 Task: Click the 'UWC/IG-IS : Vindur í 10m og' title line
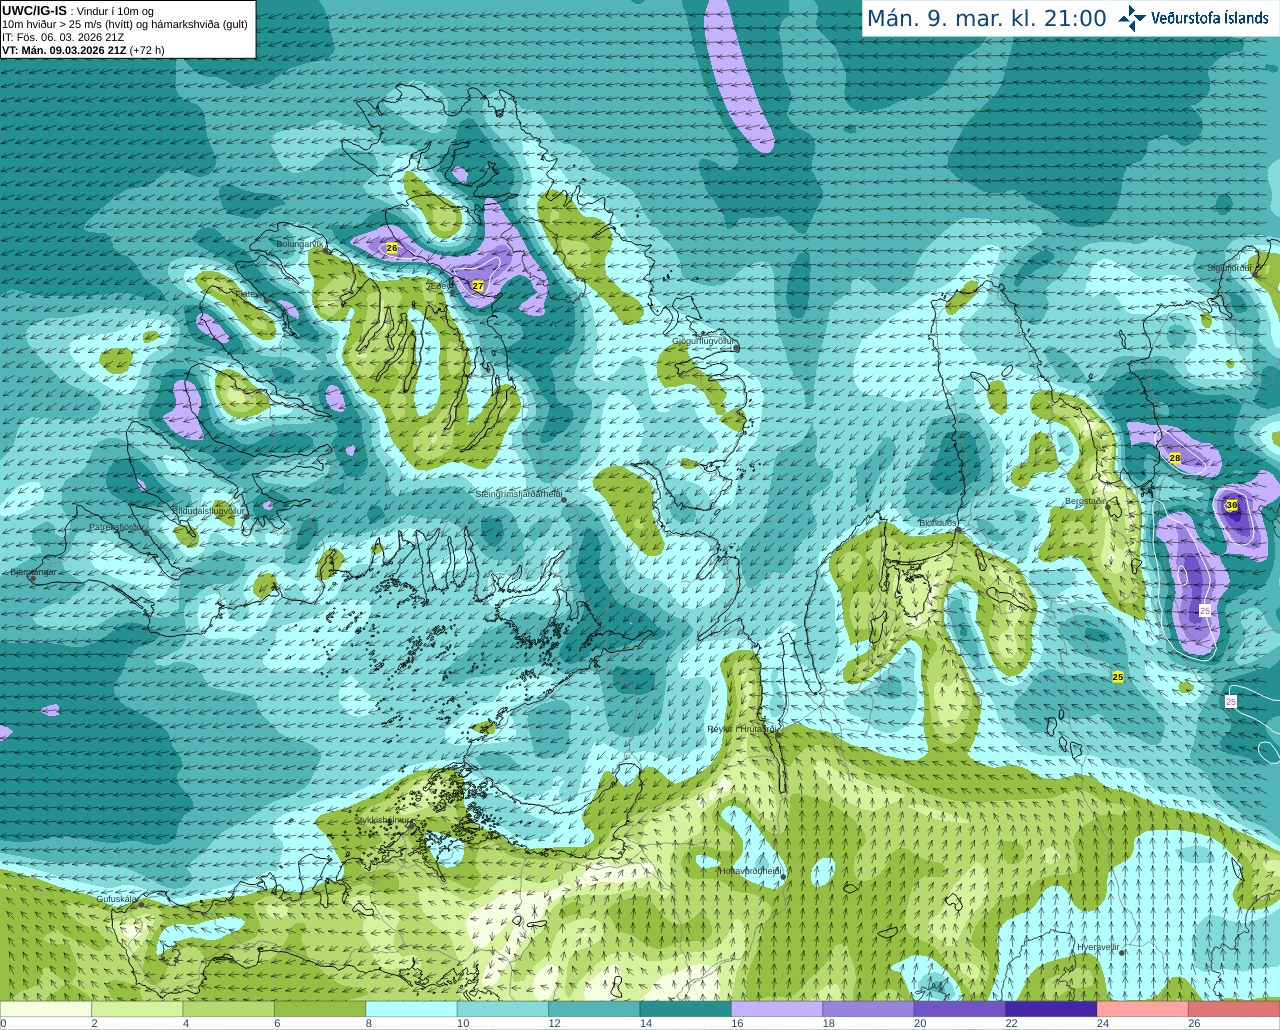pos(78,11)
